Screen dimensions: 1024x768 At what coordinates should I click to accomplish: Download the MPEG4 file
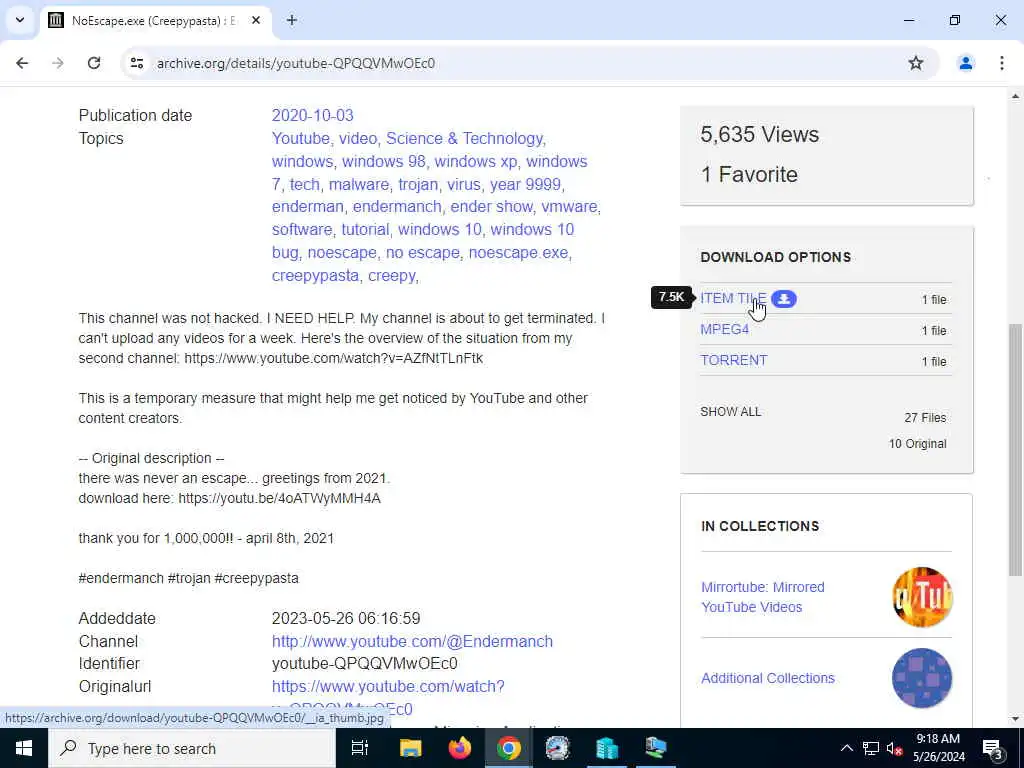(x=724, y=329)
